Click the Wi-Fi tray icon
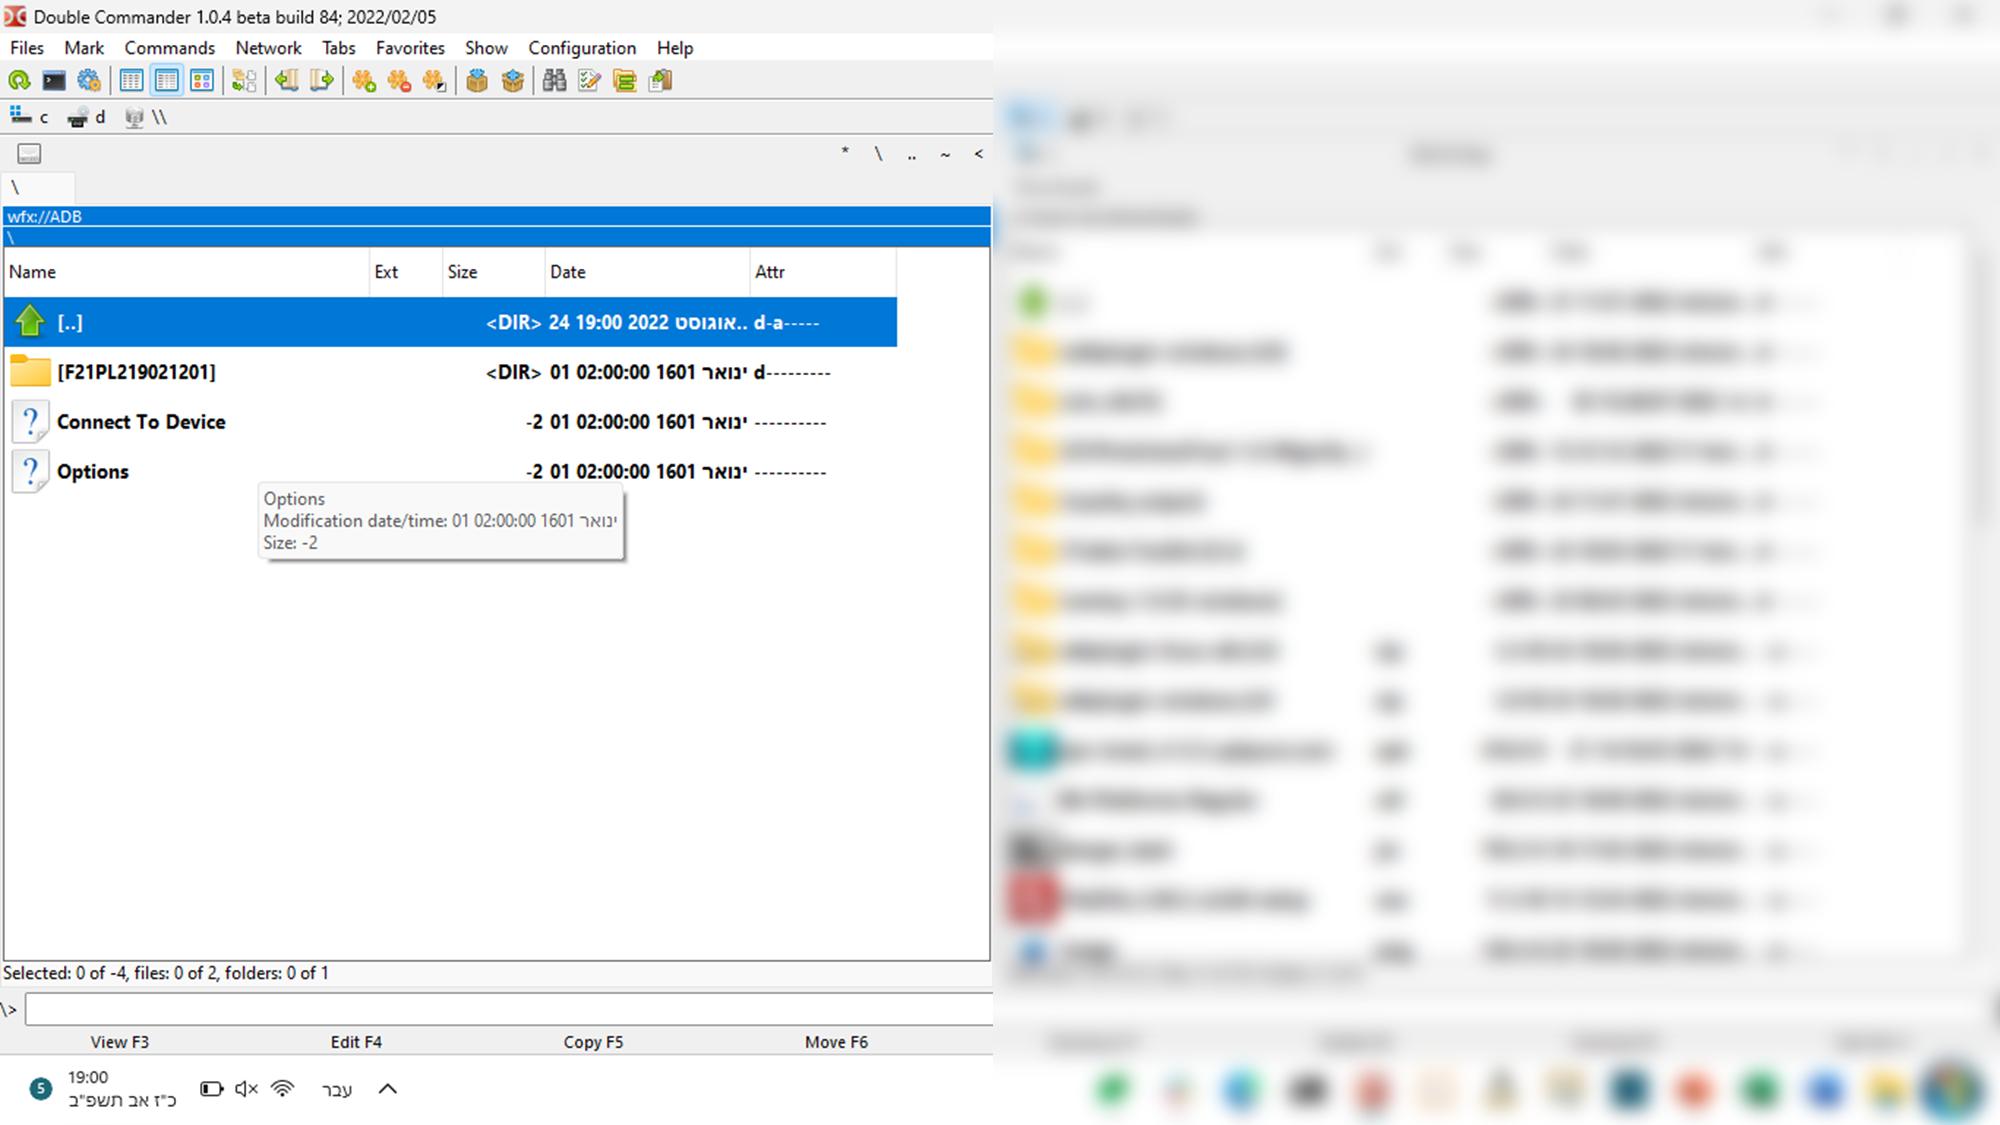The width and height of the screenshot is (2000, 1125). [x=283, y=1089]
